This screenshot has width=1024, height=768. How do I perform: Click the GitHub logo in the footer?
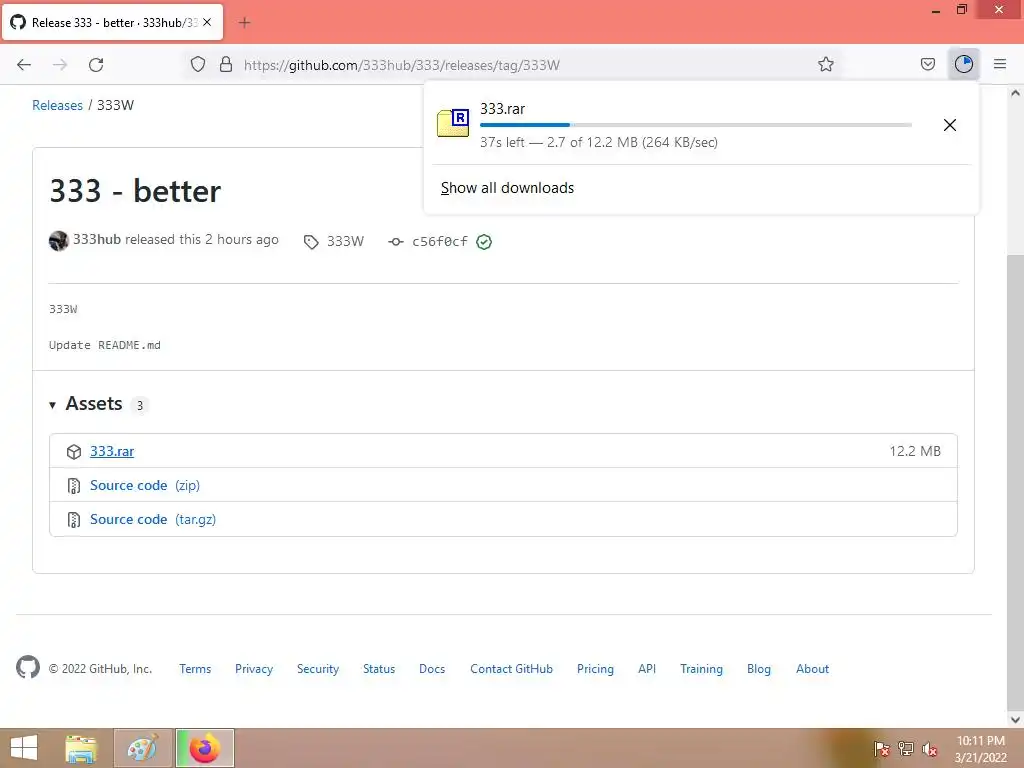coord(28,667)
